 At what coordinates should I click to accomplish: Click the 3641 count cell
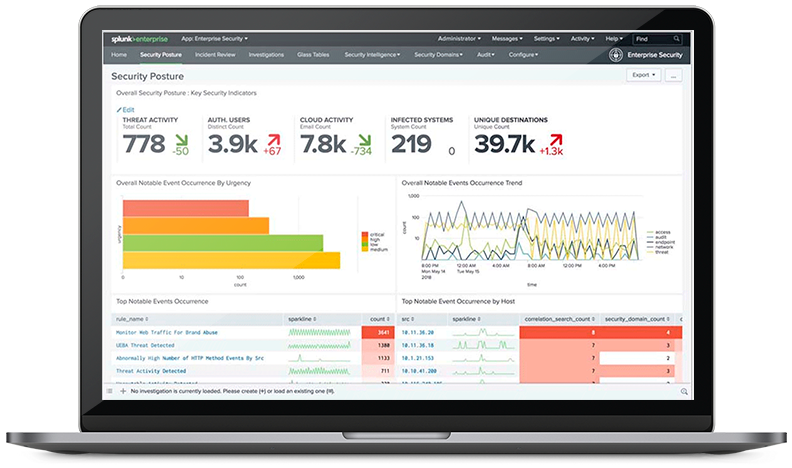click(x=378, y=333)
